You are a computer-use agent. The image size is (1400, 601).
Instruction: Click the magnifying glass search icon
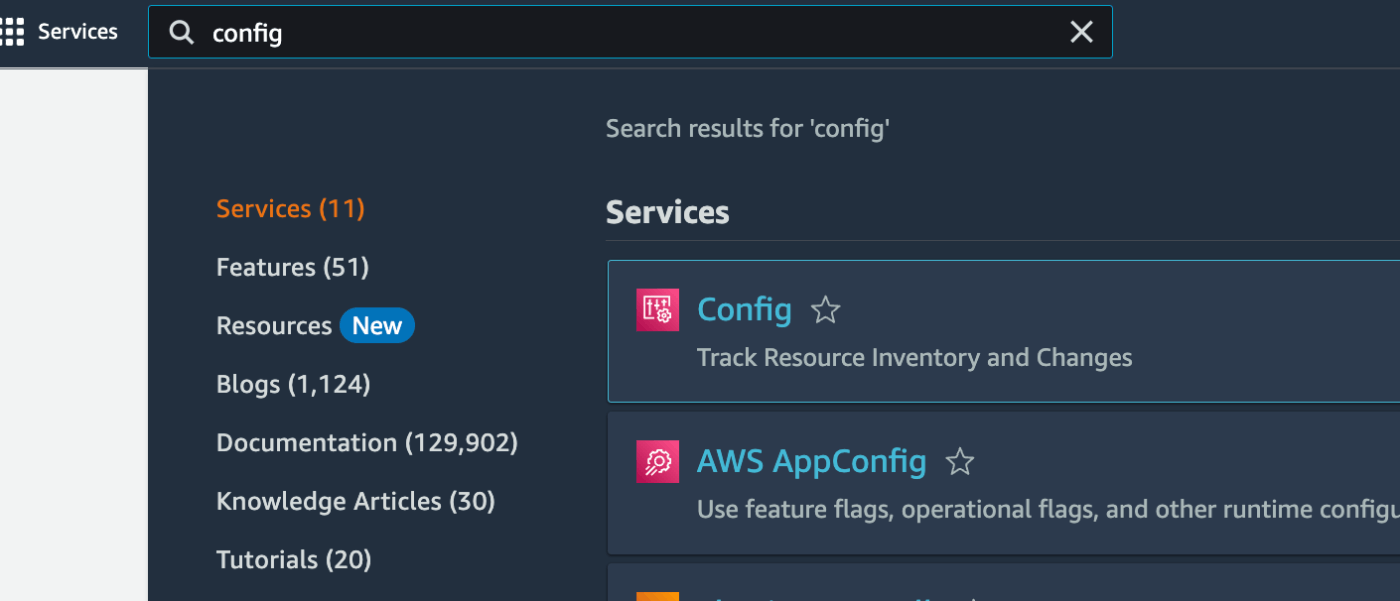(x=181, y=33)
